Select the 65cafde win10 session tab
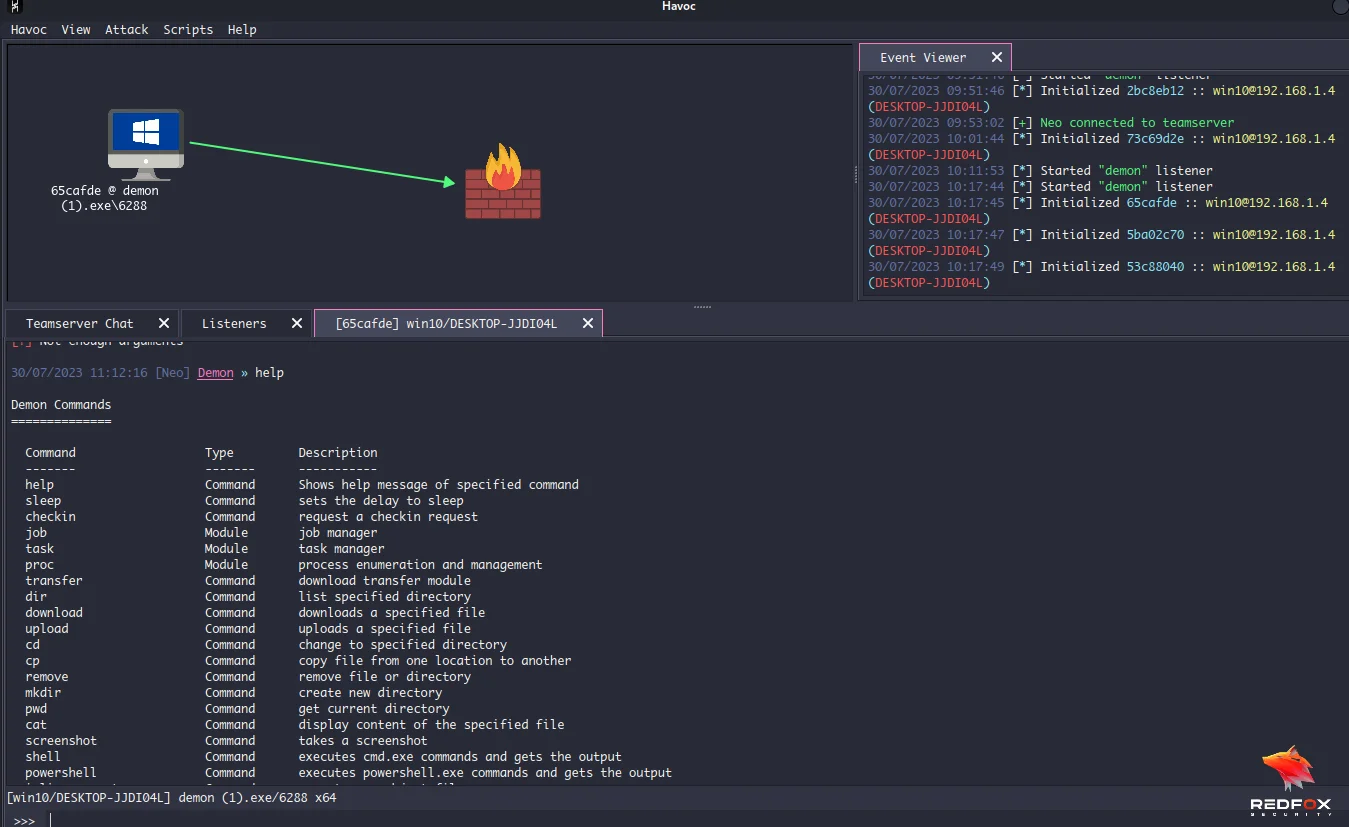This screenshot has height=827, width=1349. point(450,323)
